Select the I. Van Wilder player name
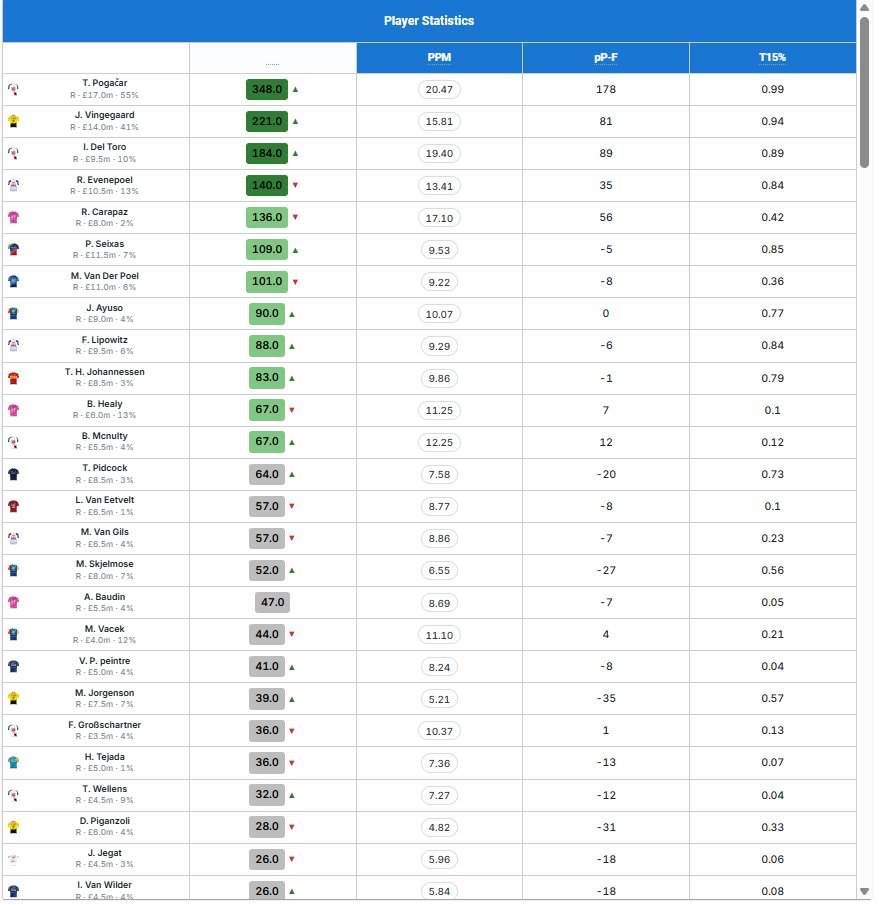 (x=104, y=885)
